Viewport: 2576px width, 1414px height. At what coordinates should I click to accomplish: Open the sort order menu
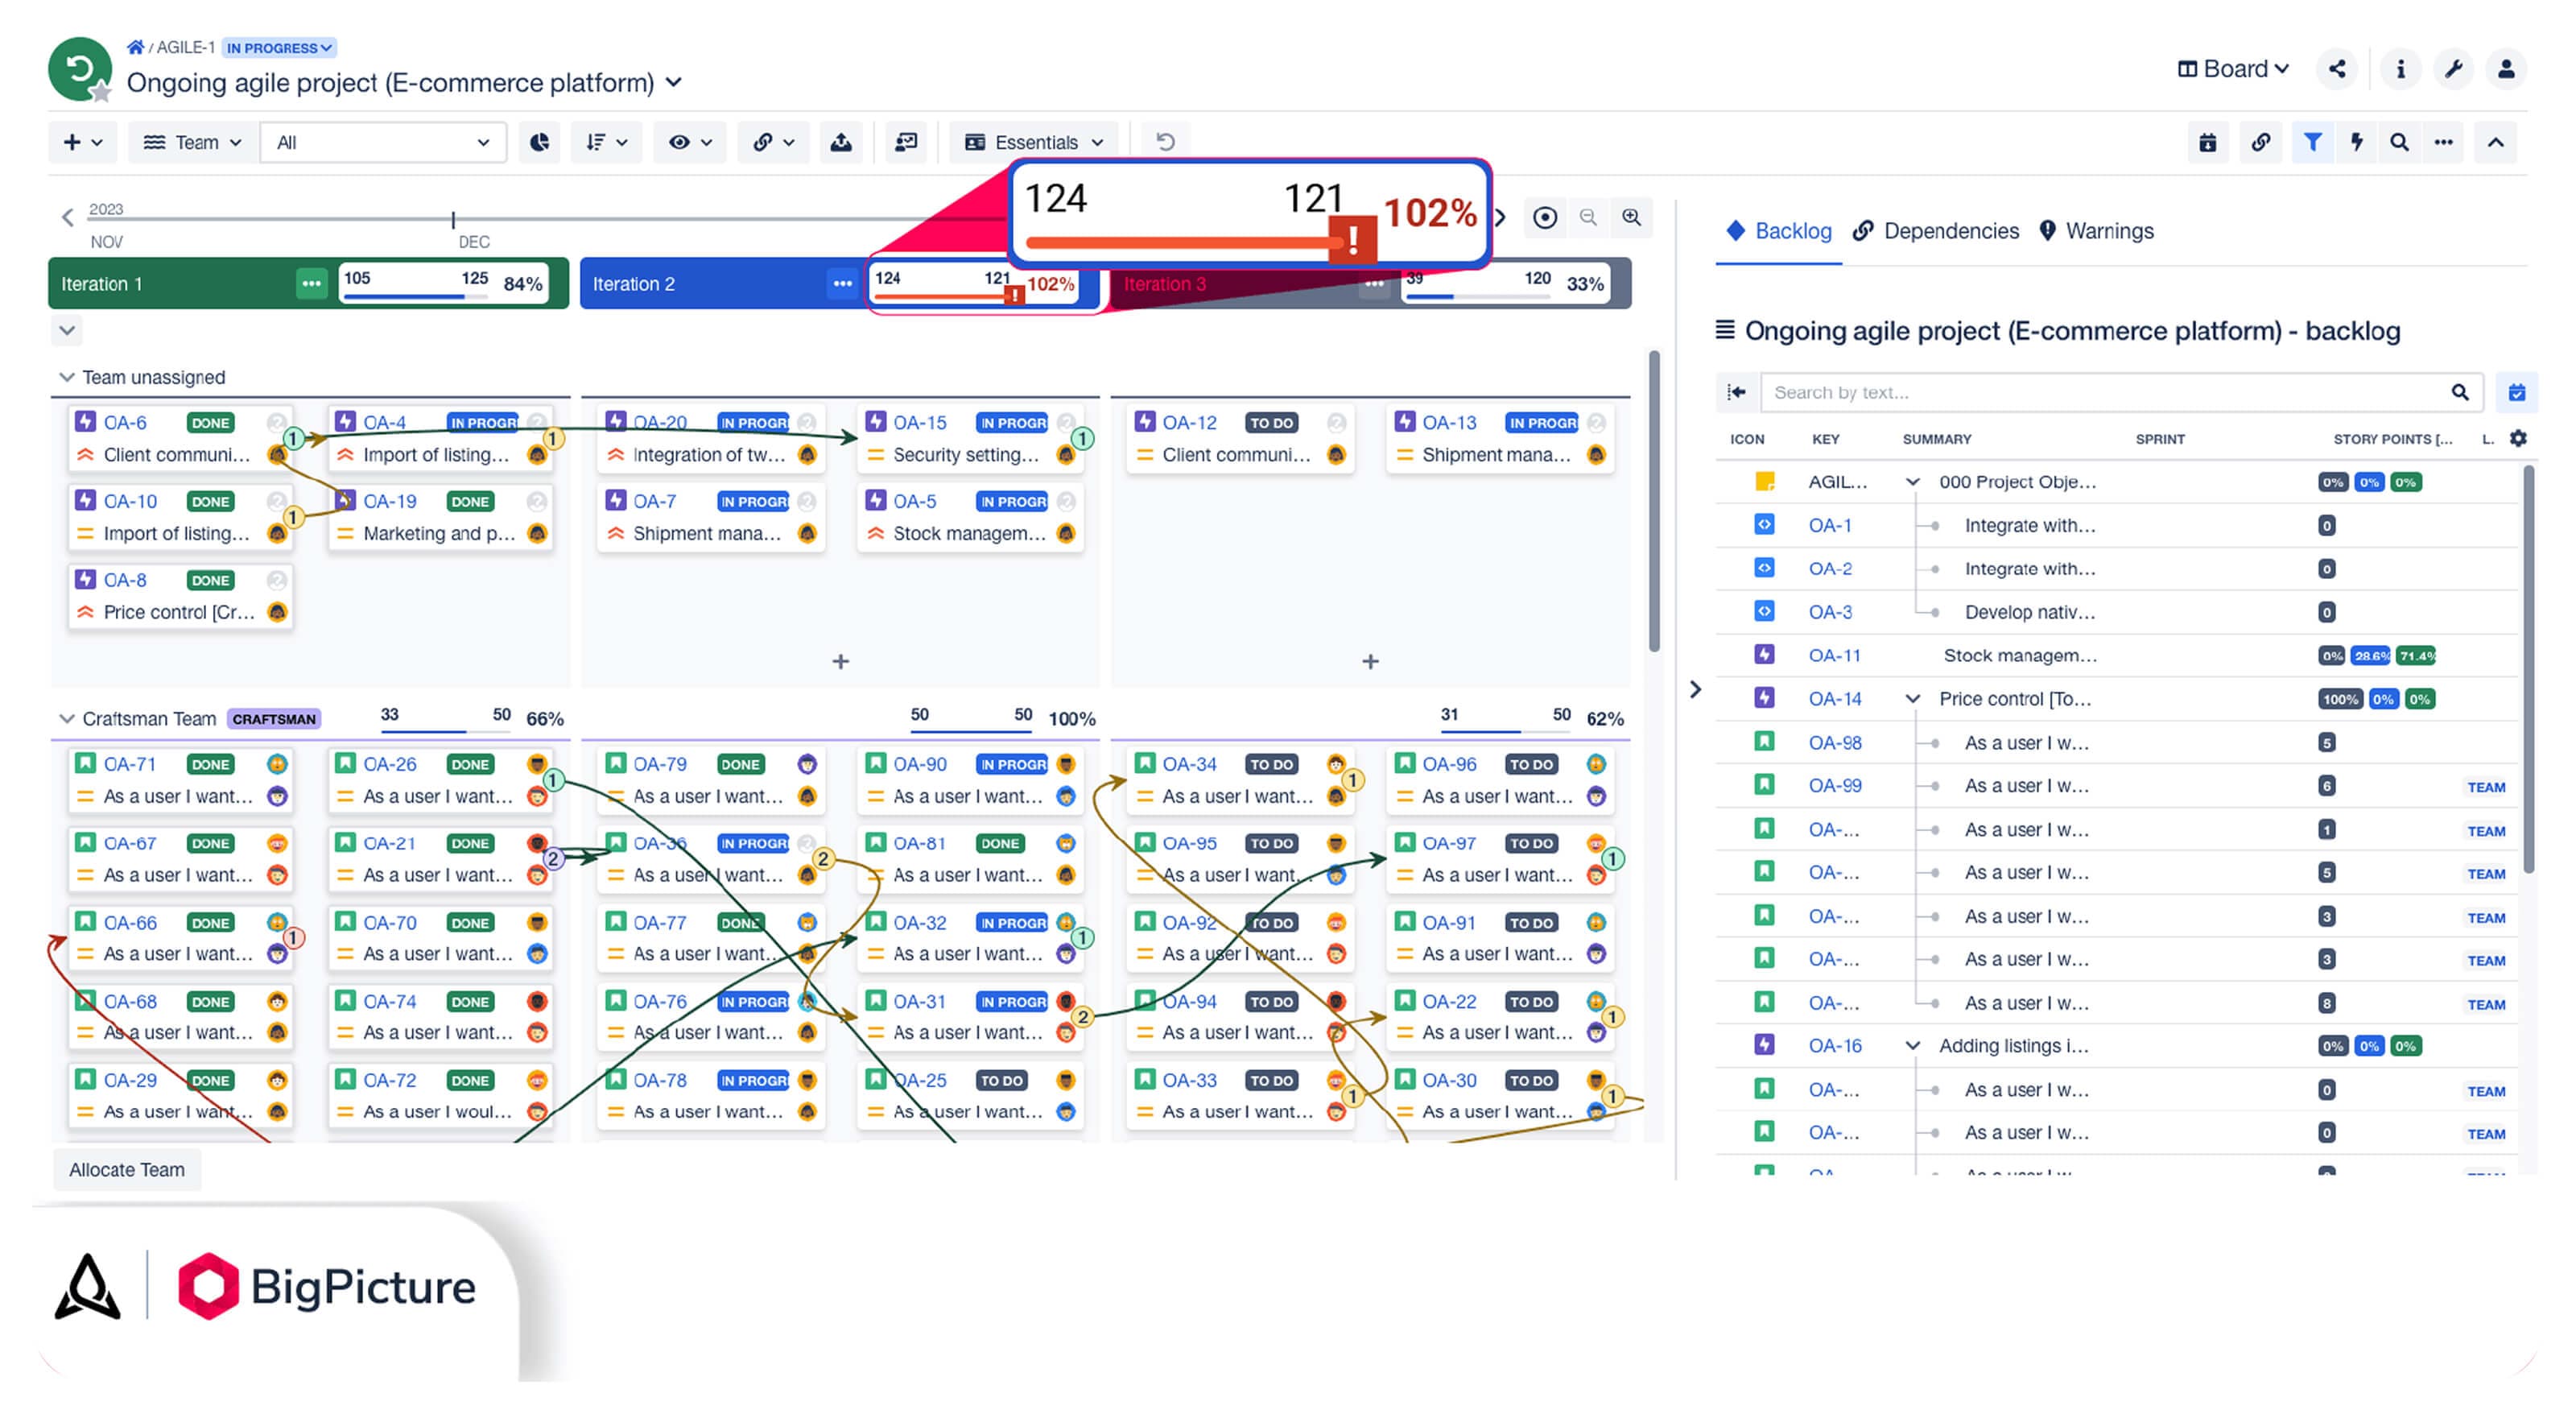click(607, 142)
